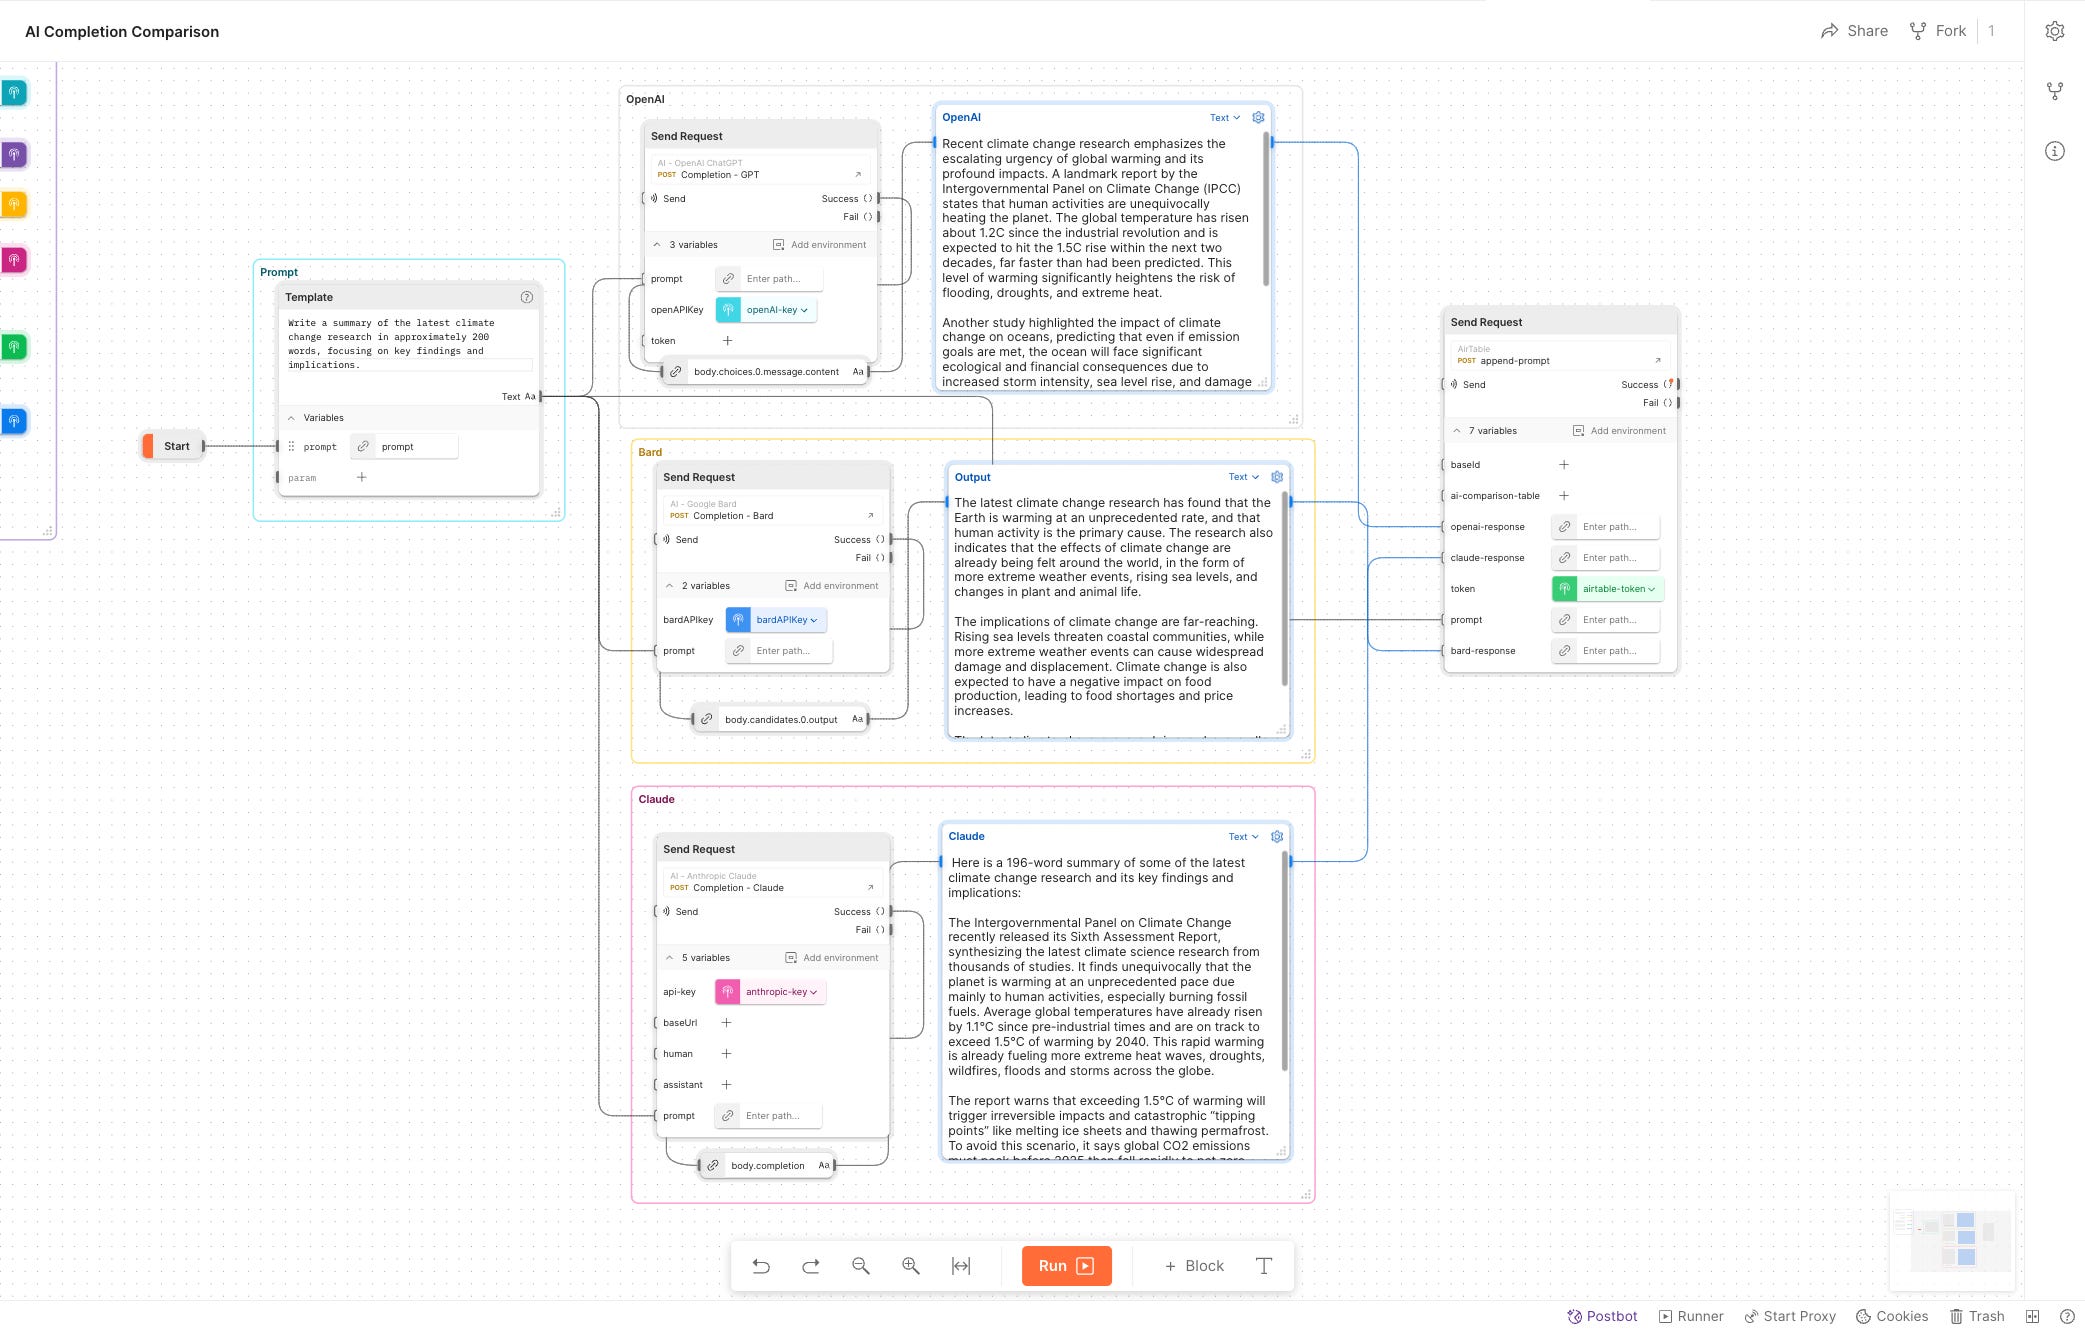Undo the last canvas action
Viewport: 2085px width, 1331px height.
pos(761,1265)
